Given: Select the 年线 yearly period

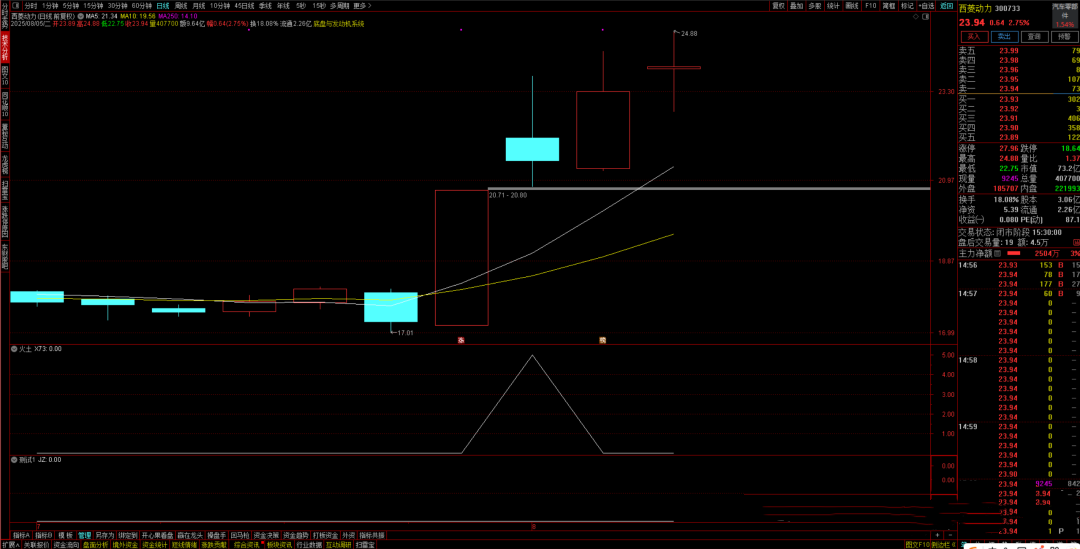Looking at the screenshot, I should (283, 6).
